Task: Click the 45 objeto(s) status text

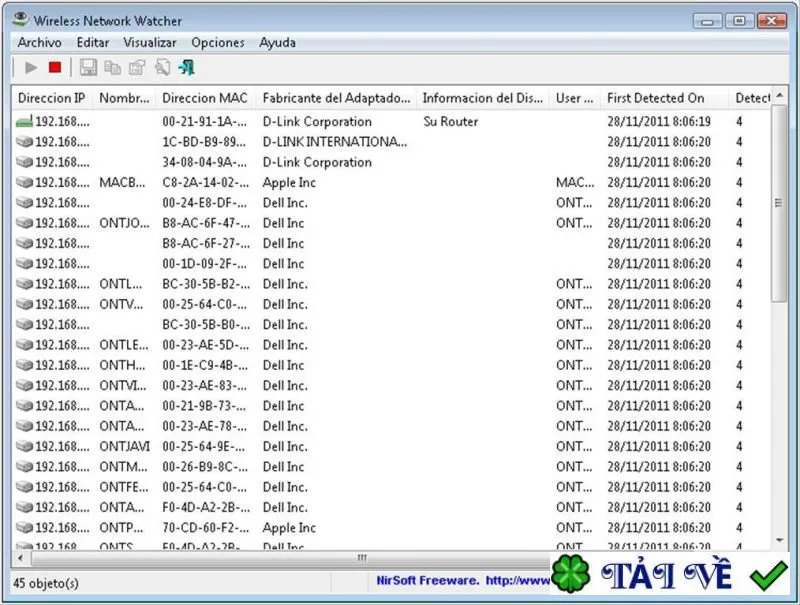Action: coord(46,583)
